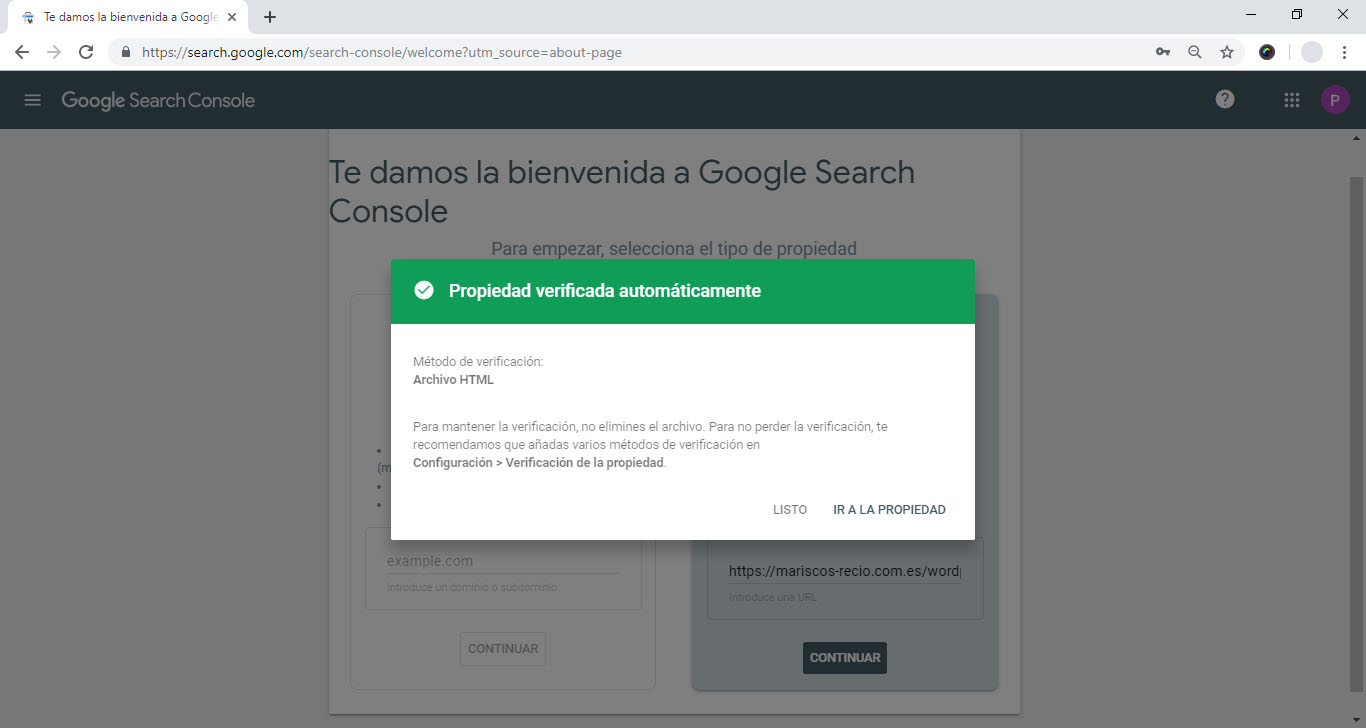The width and height of the screenshot is (1366, 728).
Task: Close the Search Console tab
Action: coord(232,17)
